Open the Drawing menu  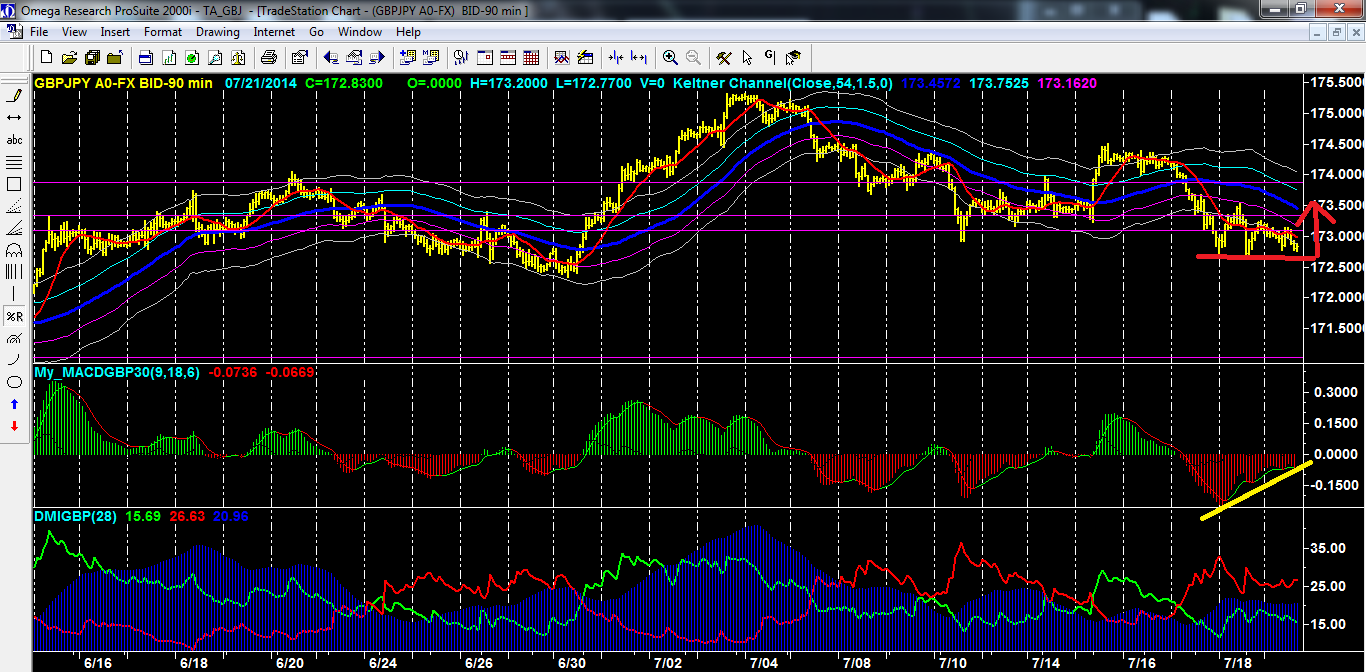coord(217,32)
